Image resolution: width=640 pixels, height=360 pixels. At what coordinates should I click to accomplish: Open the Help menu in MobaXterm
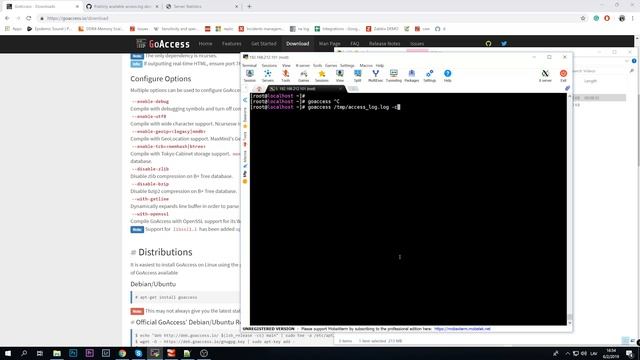pyautogui.click(x=380, y=65)
